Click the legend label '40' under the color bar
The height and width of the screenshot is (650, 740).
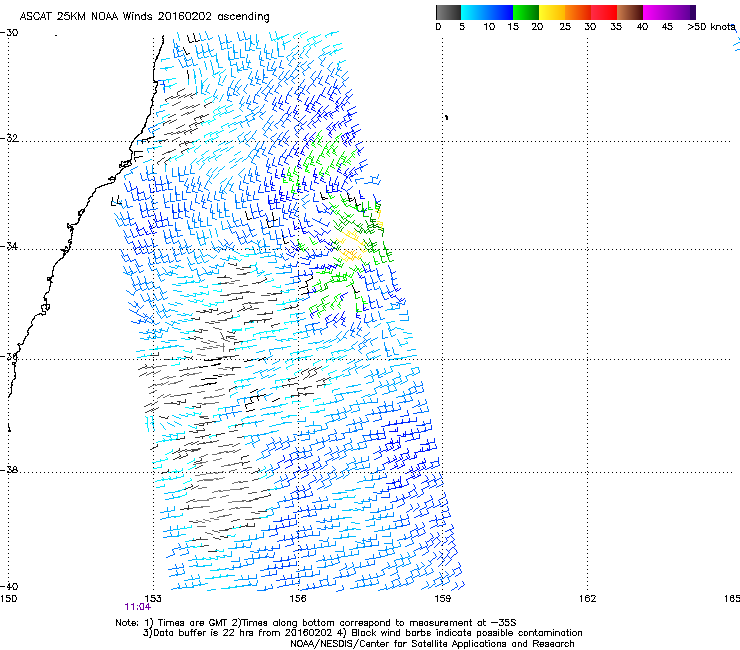(x=642, y=27)
